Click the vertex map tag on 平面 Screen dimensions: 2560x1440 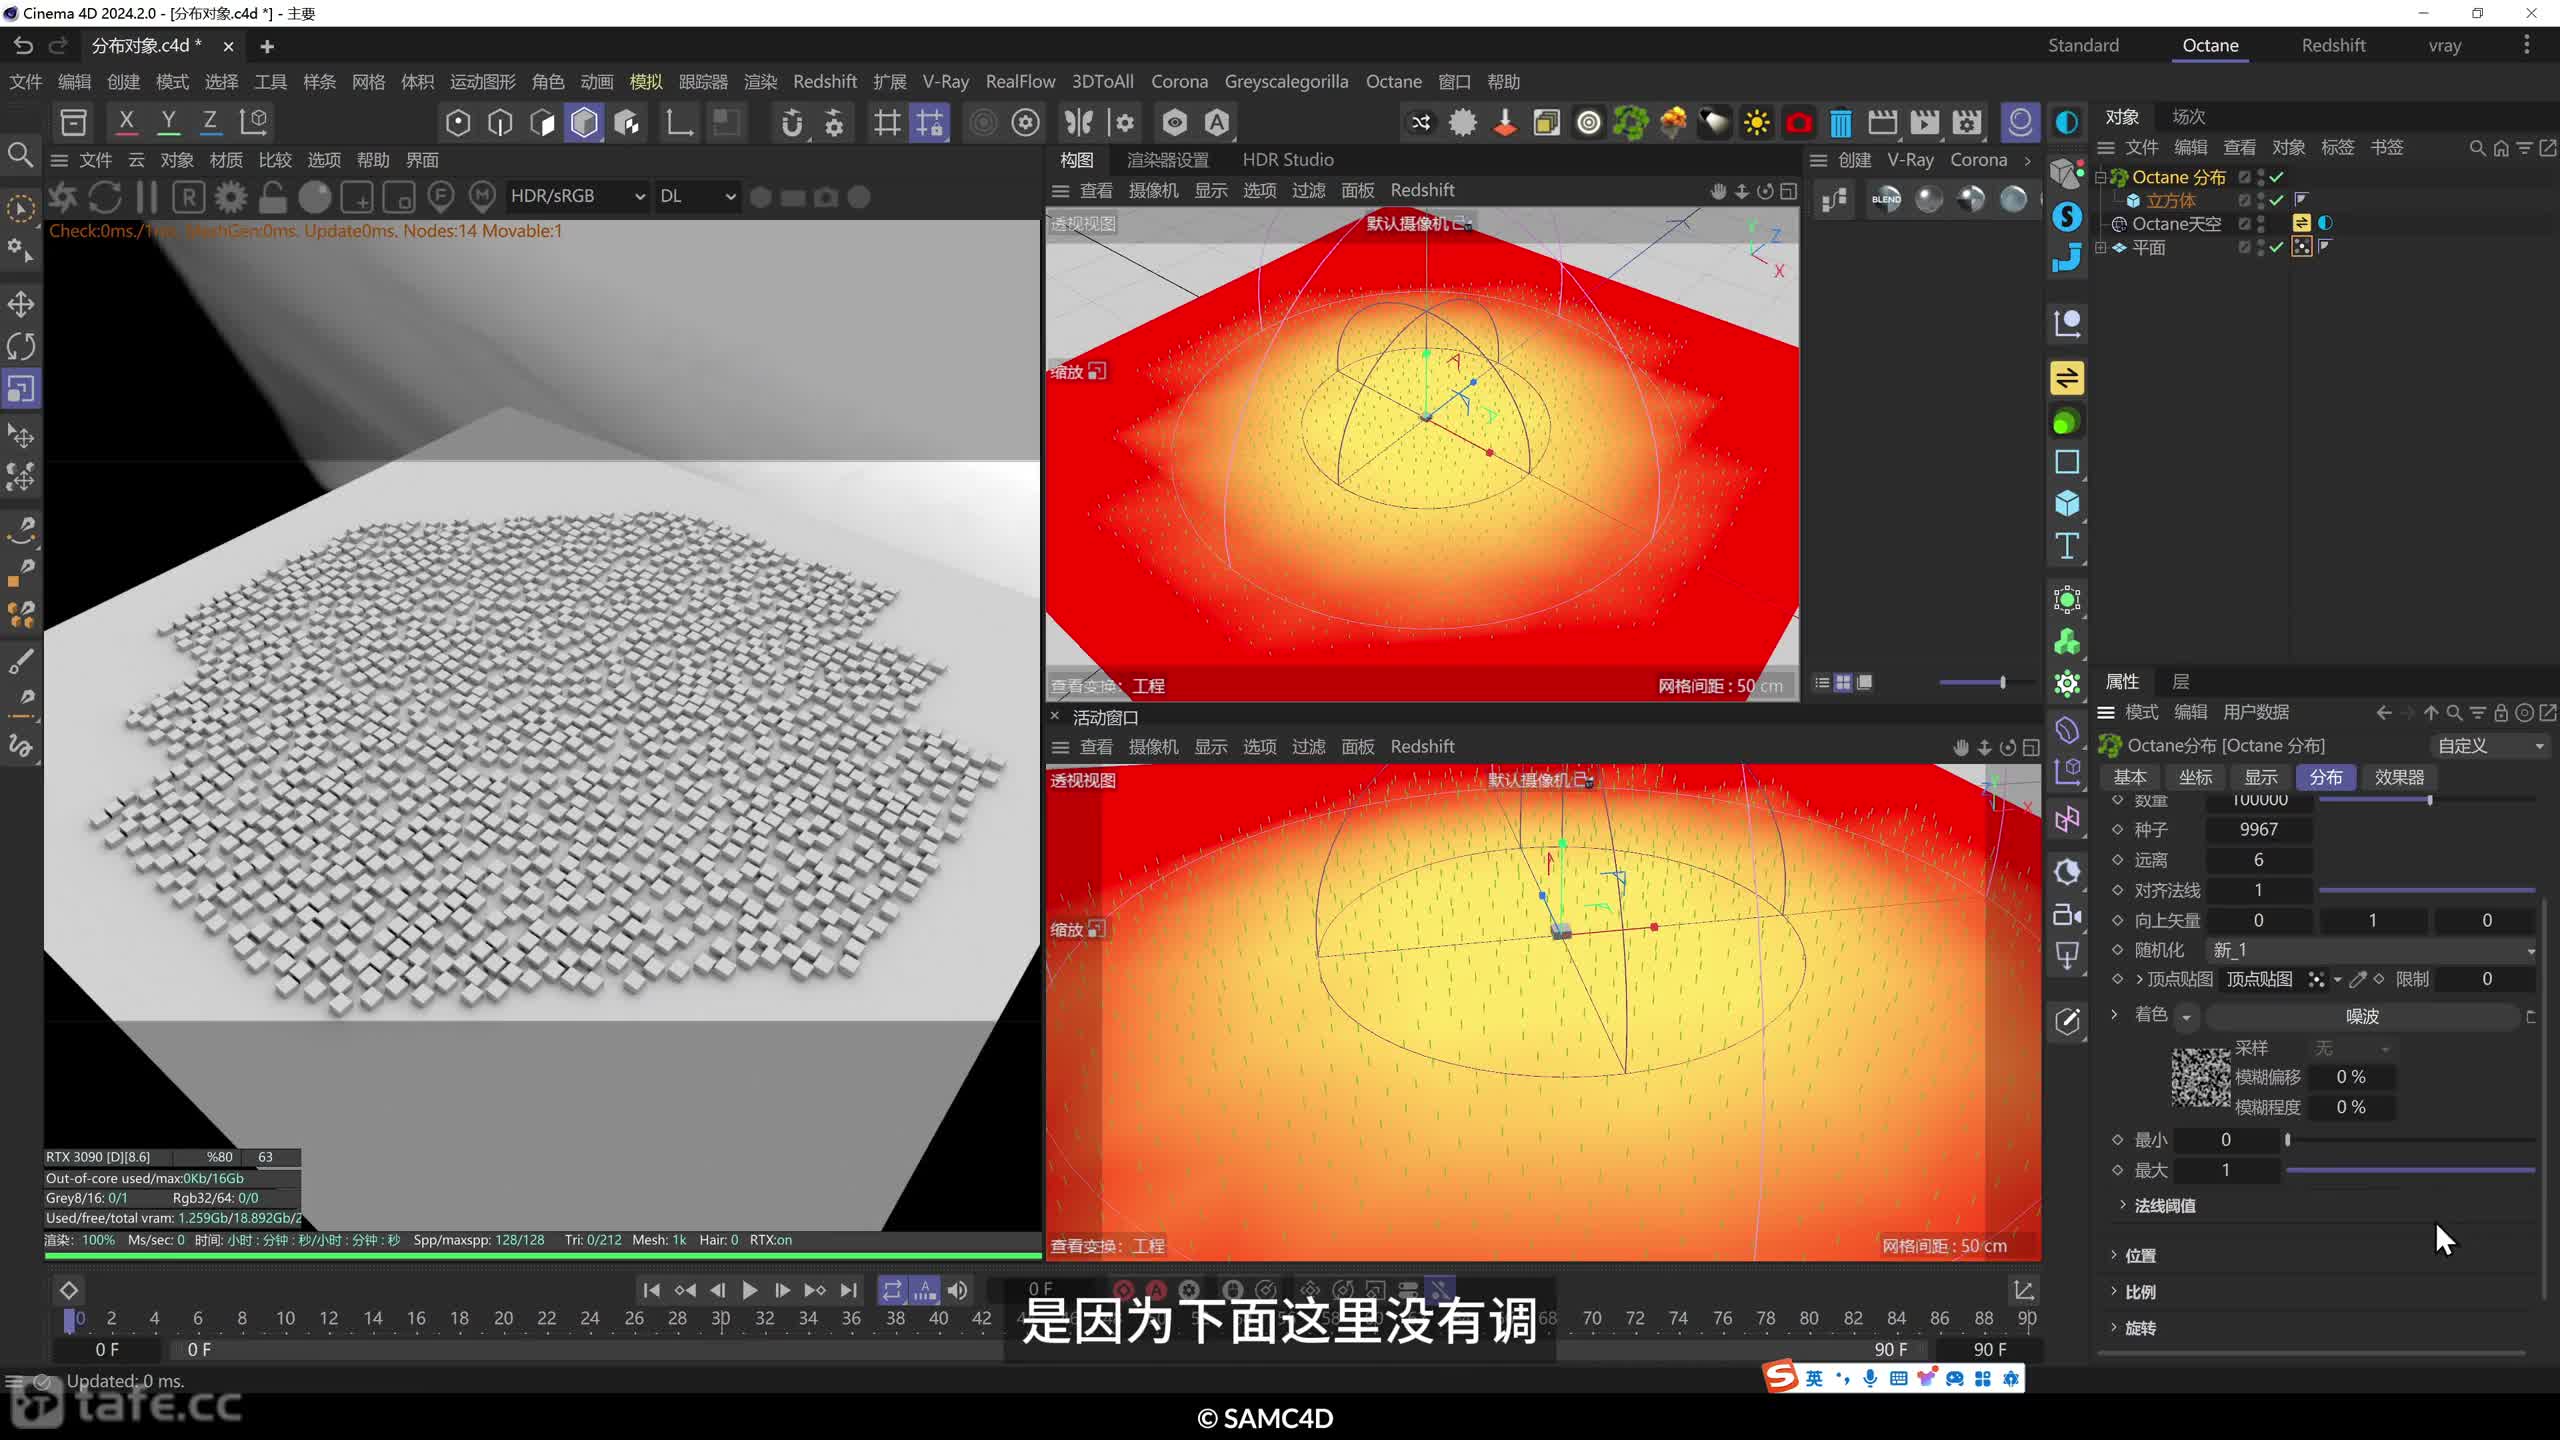(x=2301, y=247)
